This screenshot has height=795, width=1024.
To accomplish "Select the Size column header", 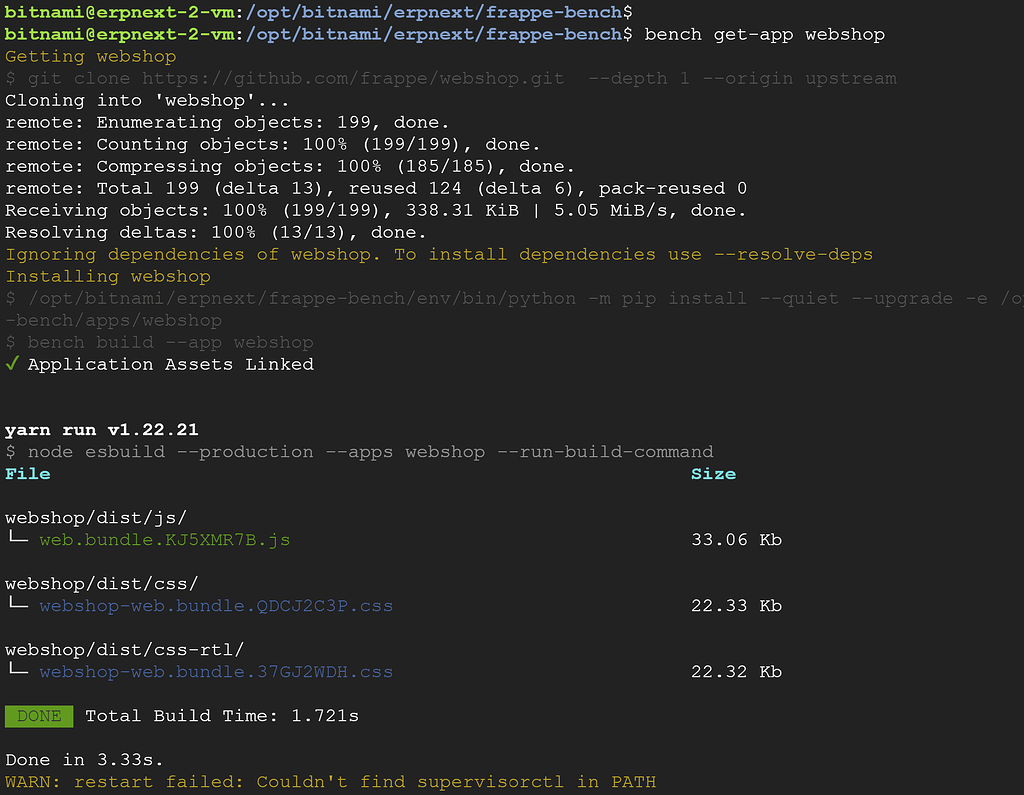I will click(x=713, y=473).
